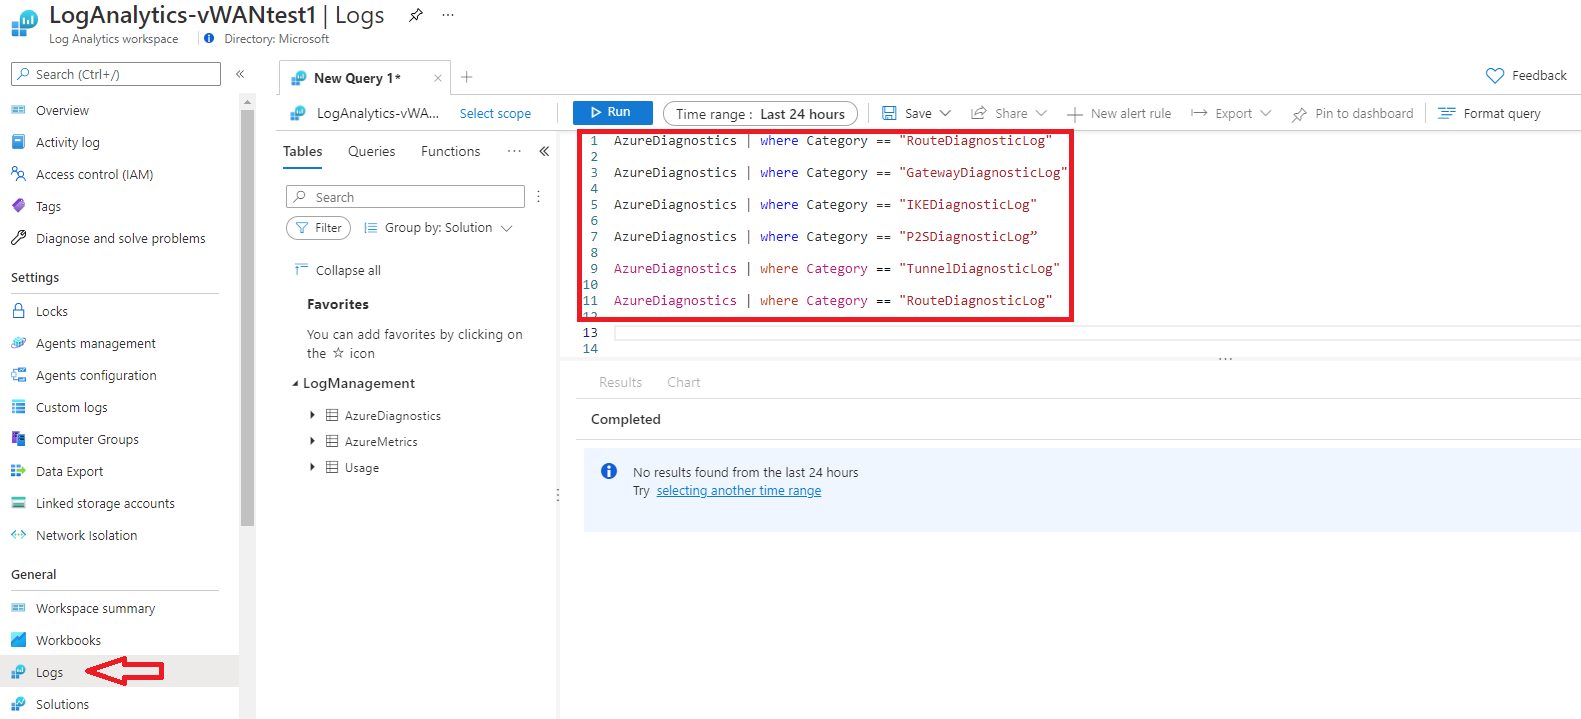Click selecting another time range link

(738, 491)
